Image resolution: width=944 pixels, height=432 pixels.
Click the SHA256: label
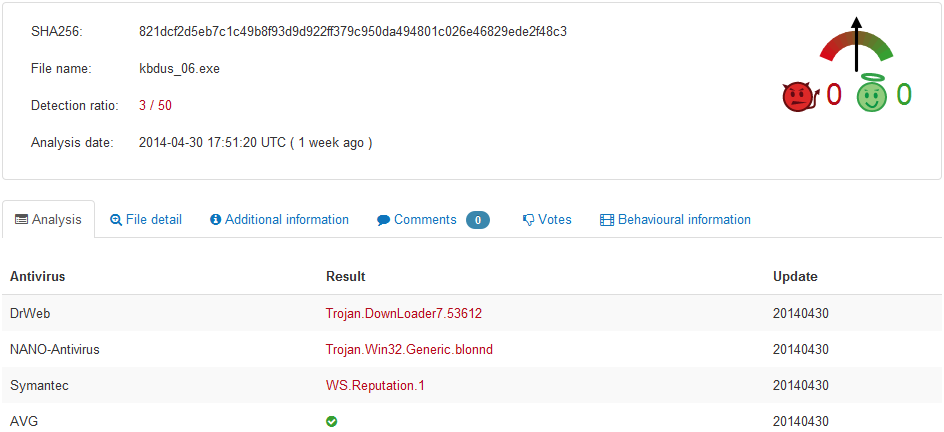pos(56,32)
